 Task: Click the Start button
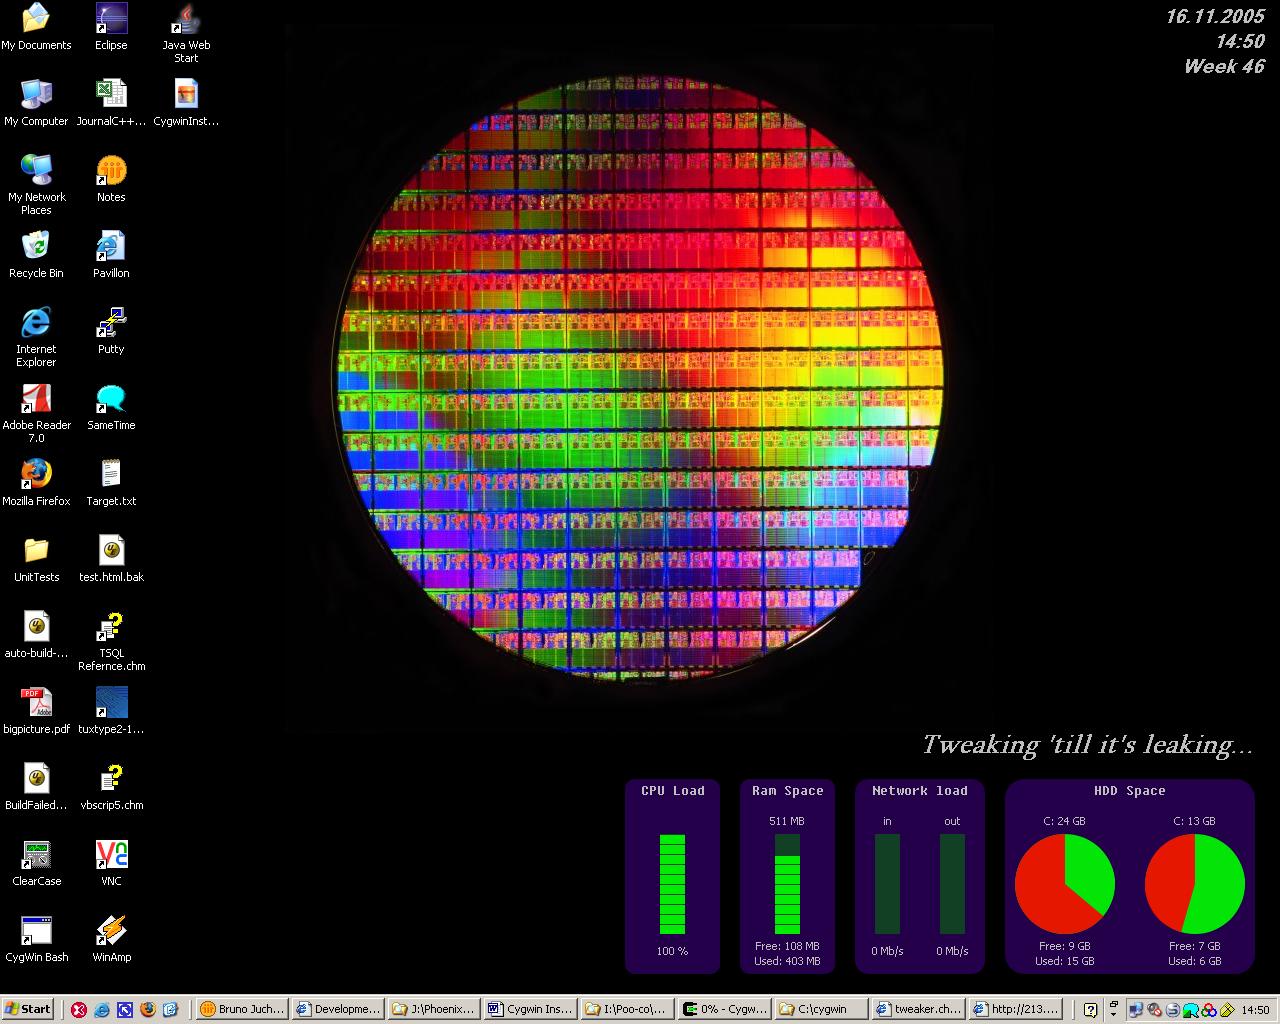click(x=28, y=1009)
